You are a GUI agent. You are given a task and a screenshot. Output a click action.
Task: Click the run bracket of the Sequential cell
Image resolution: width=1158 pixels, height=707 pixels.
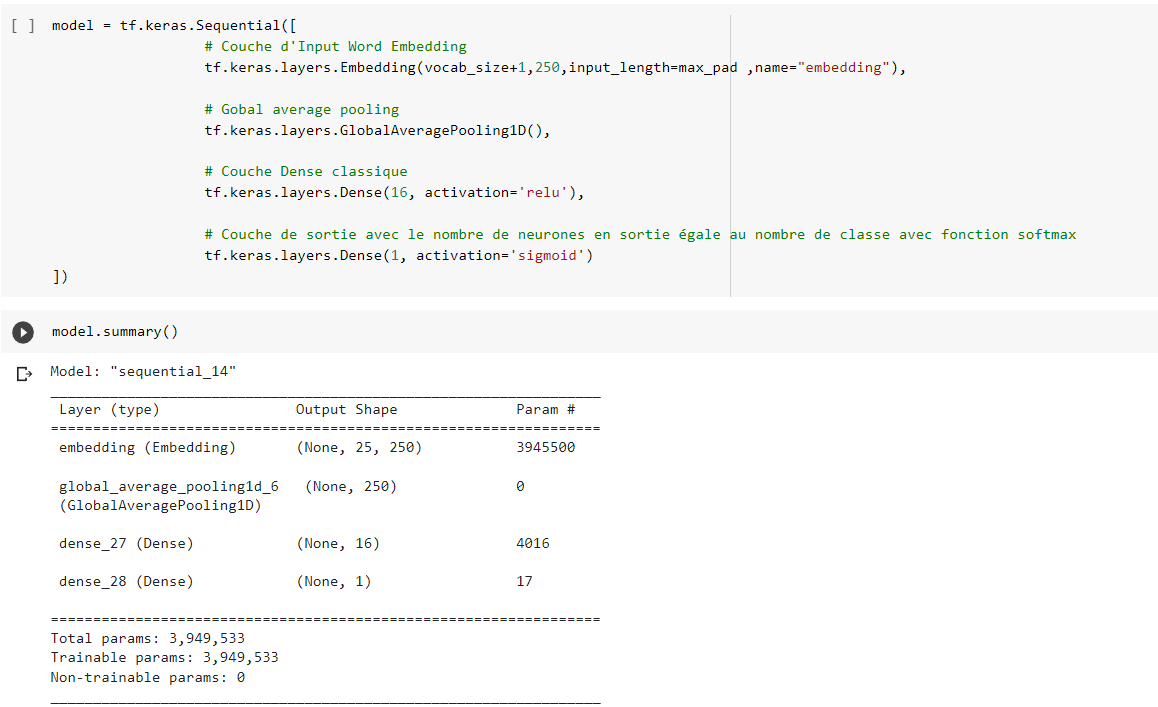(22, 25)
